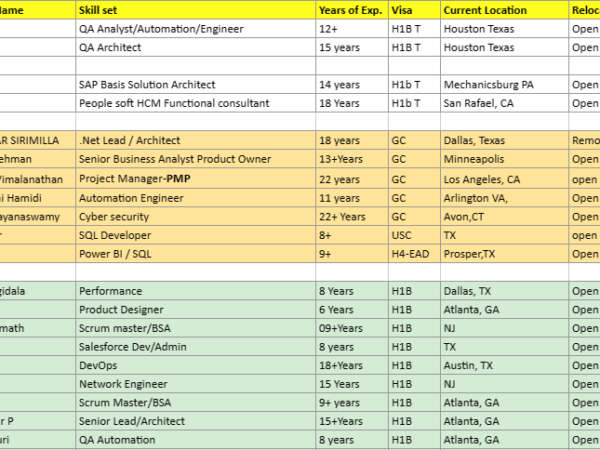Click the "San Rafael, CA" location cell
This screenshot has height=450, width=600.
(x=479, y=103)
